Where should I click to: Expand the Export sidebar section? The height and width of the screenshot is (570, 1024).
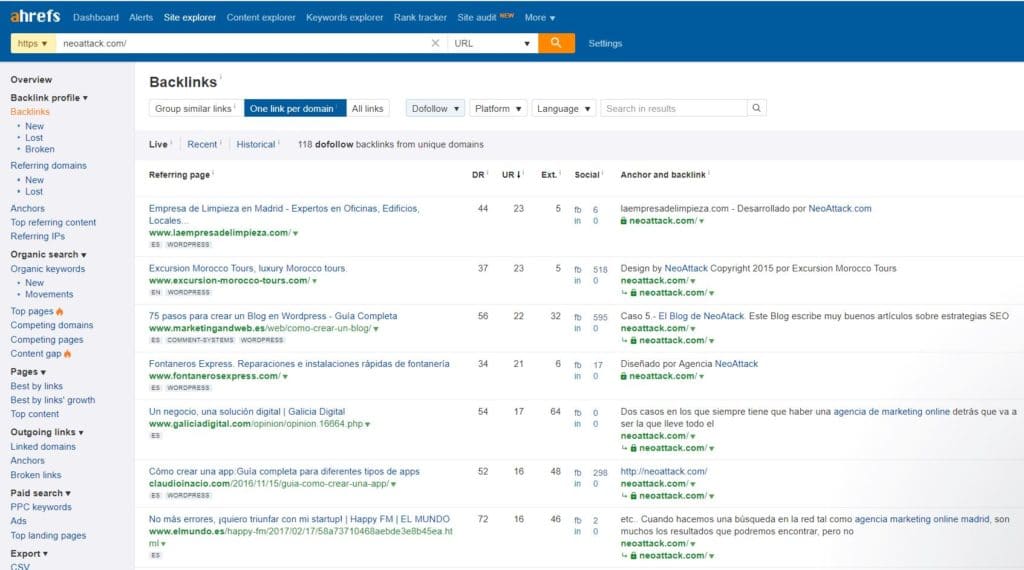(29, 554)
